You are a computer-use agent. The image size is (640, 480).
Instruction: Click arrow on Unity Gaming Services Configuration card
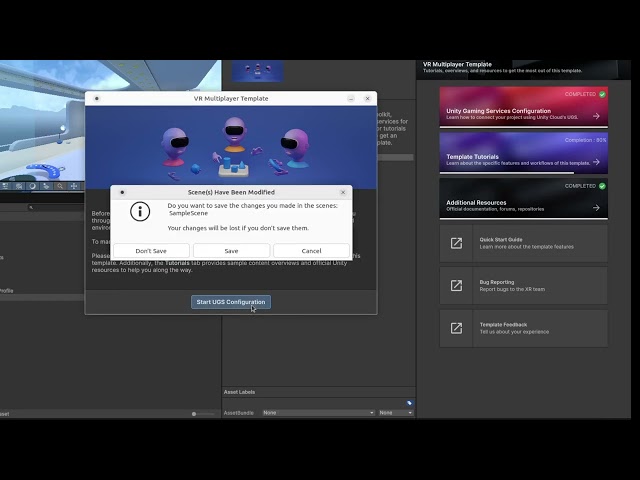click(596, 116)
